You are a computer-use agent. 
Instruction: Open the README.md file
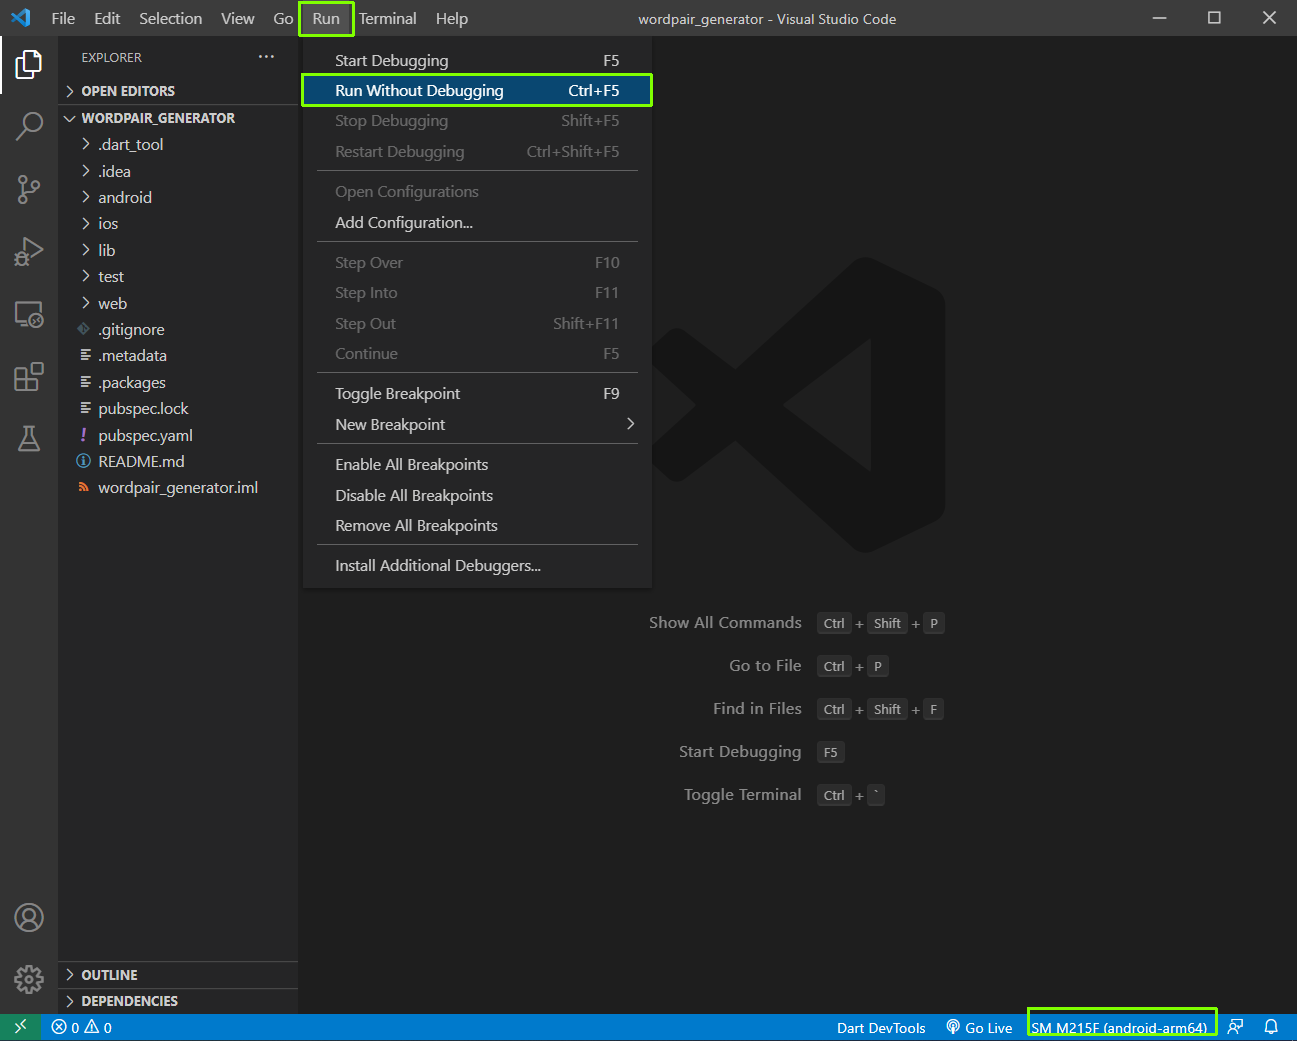[178, 462]
